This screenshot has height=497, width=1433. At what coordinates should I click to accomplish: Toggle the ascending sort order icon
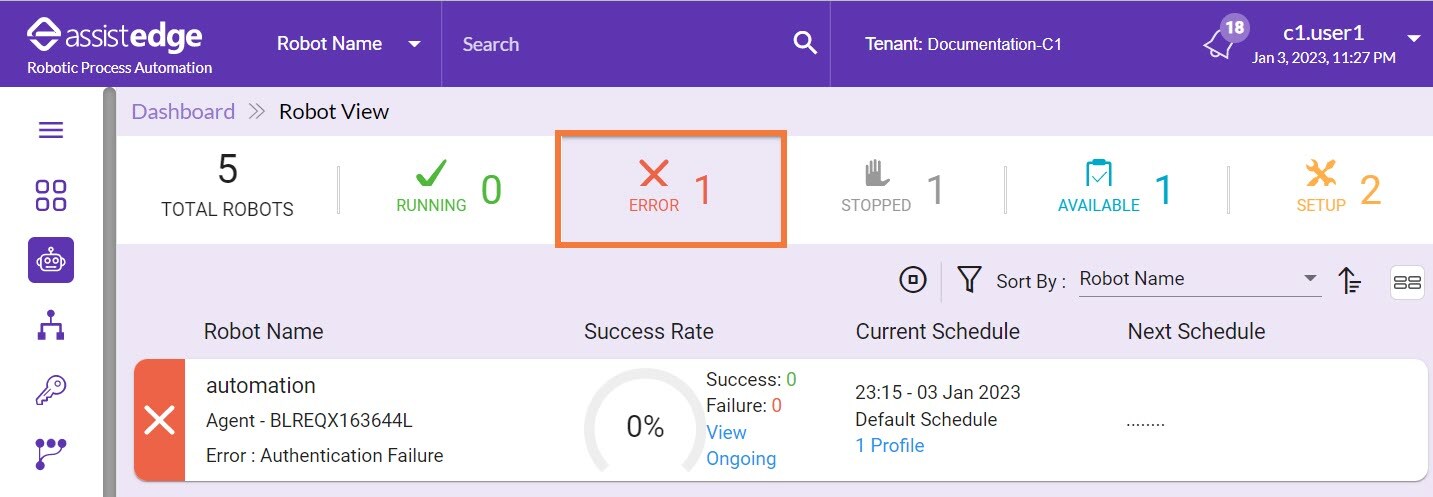[1350, 282]
